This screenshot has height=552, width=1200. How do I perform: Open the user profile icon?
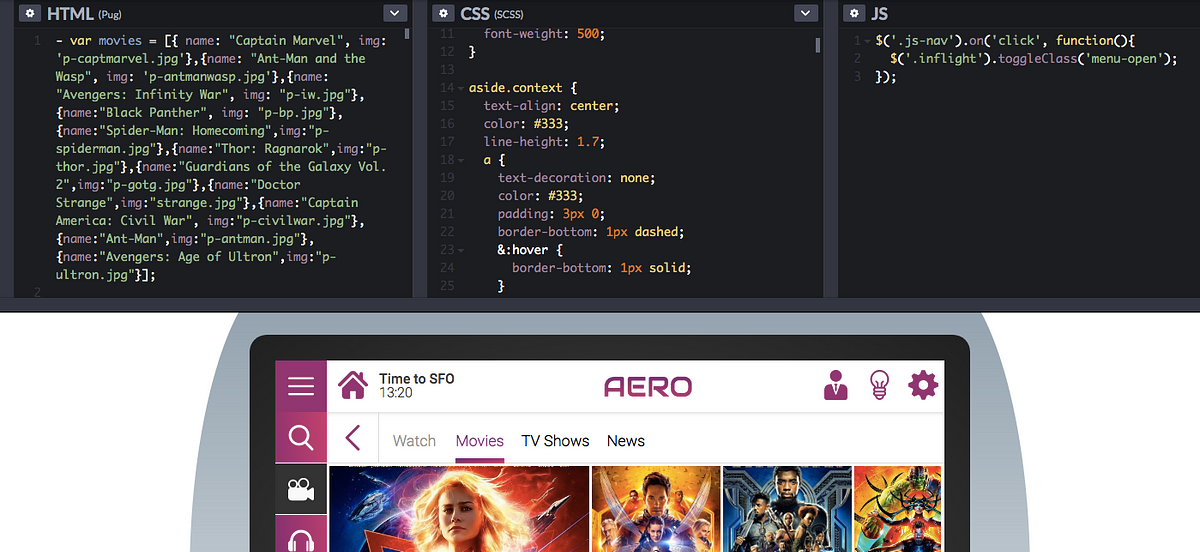coord(835,385)
